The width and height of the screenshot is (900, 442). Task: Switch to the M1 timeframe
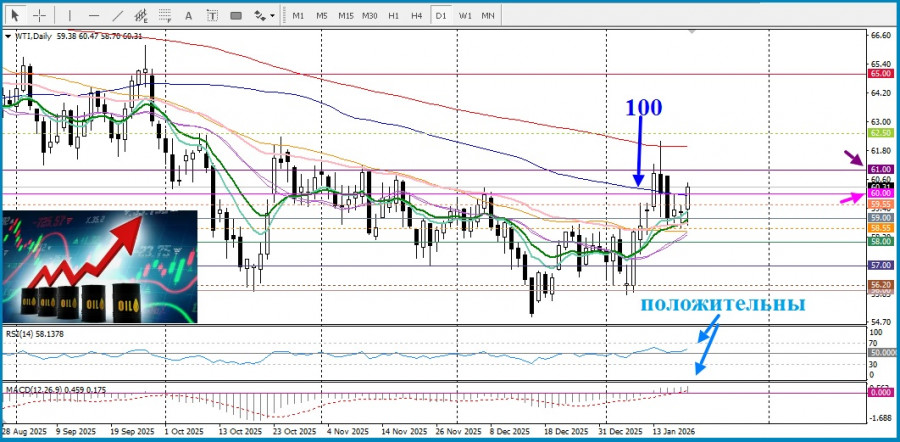point(298,15)
